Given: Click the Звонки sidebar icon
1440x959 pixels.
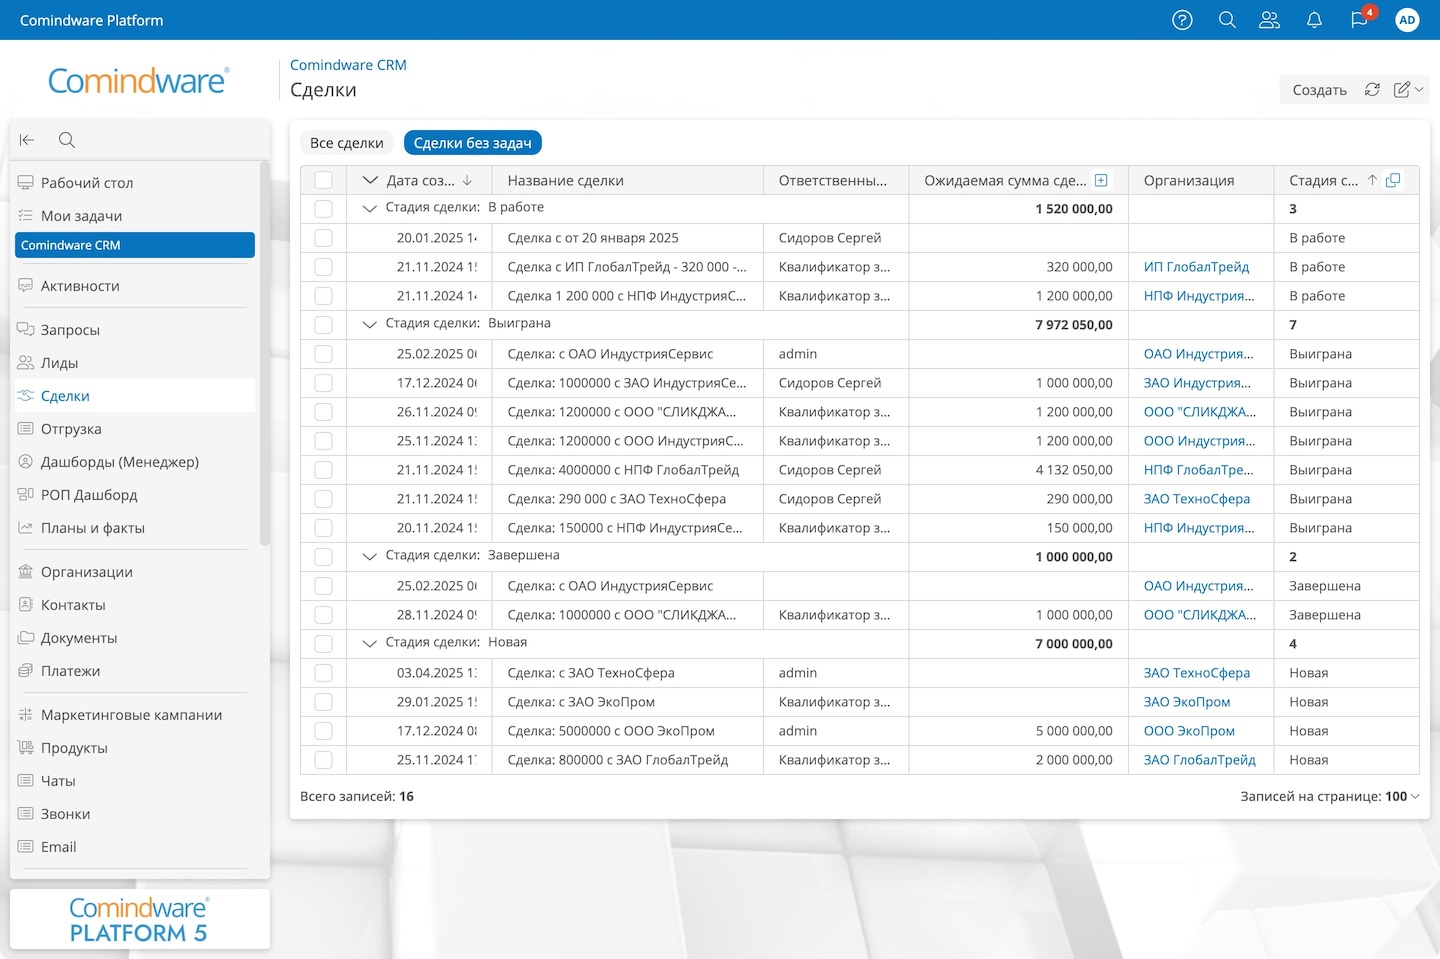Looking at the screenshot, I should coord(26,814).
